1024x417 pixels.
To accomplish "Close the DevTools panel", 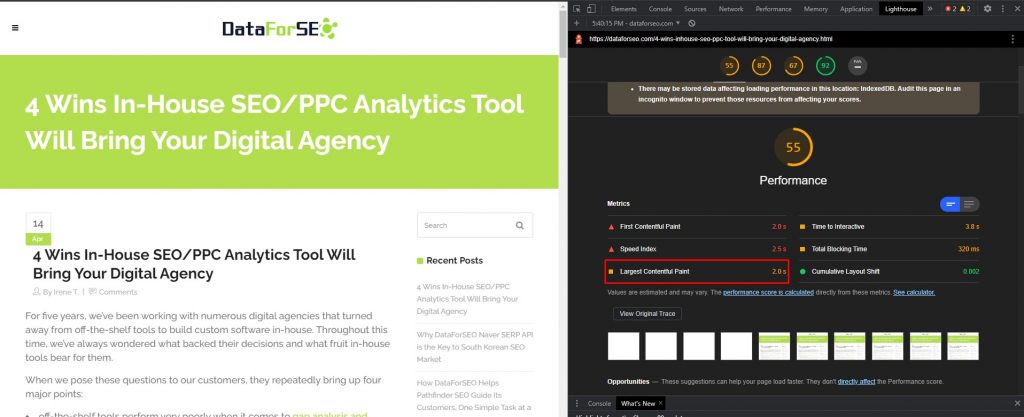I will (1016, 8).
